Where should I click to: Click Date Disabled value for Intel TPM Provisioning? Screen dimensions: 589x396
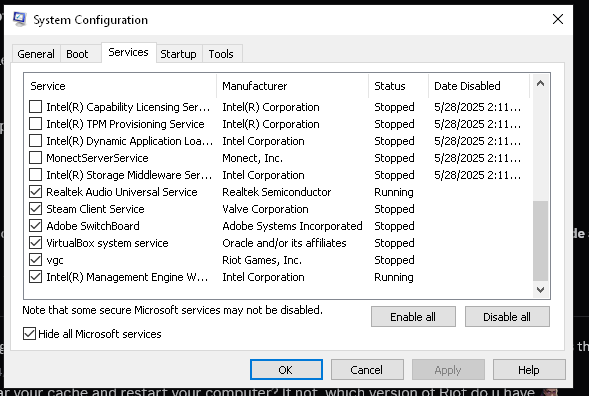(x=477, y=124)
